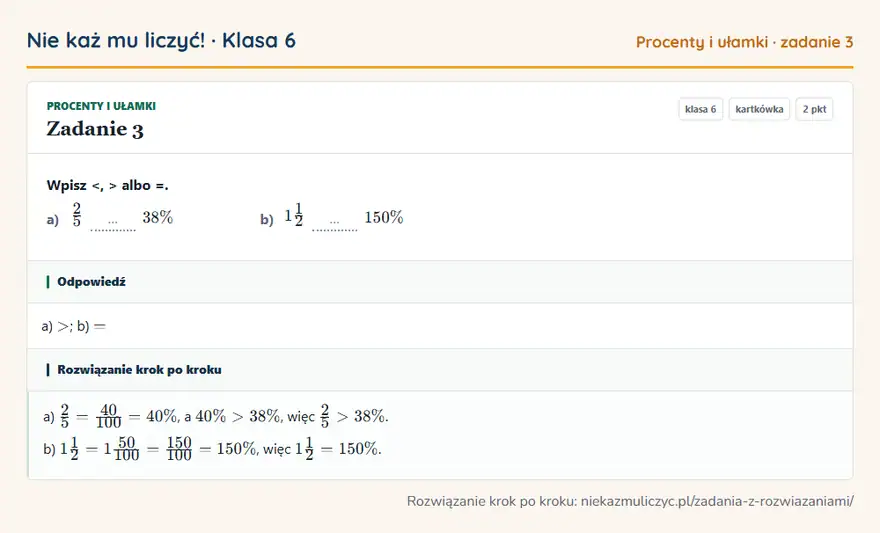Click the dotted blank in part b)
This screenshot has height=533, width=880.
(334, 223)
